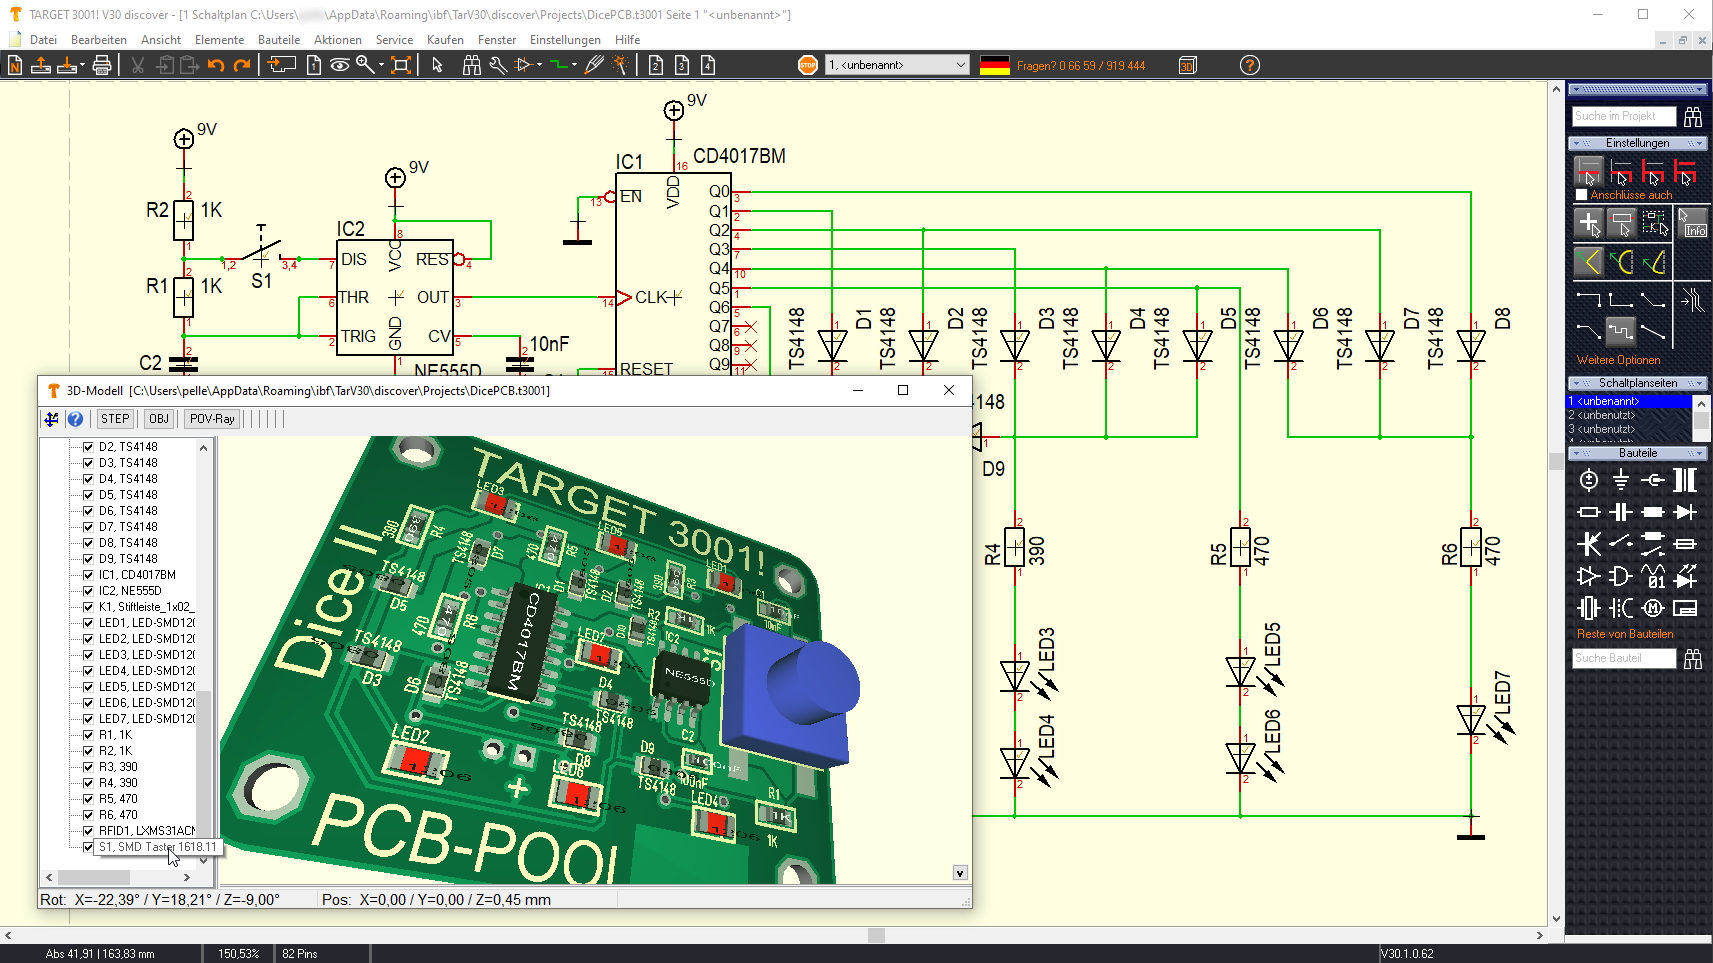Select the diode symbol in Bauteile palette
Image resolution: width=1713 pixels, height=963 pixels.
(1685, 512)
